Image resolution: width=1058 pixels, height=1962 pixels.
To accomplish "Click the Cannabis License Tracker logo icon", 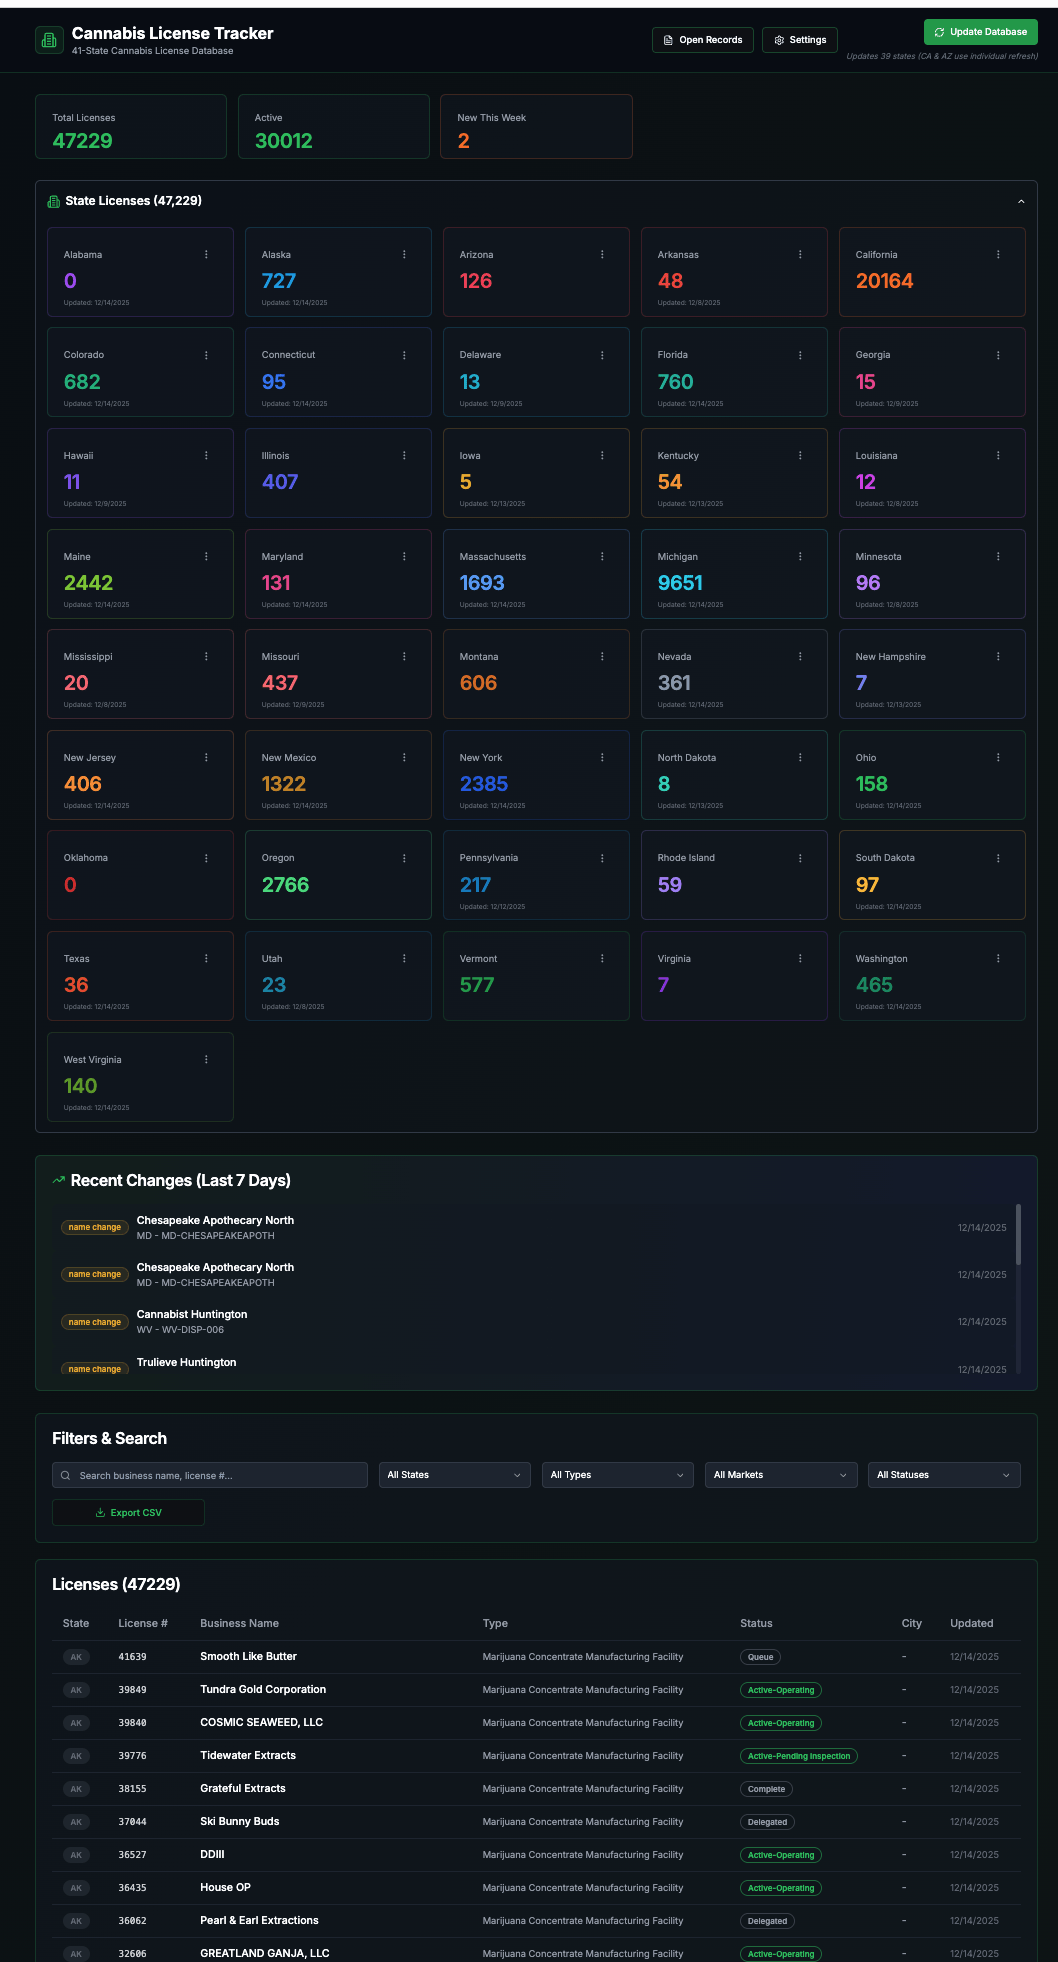I will (49, 40).
